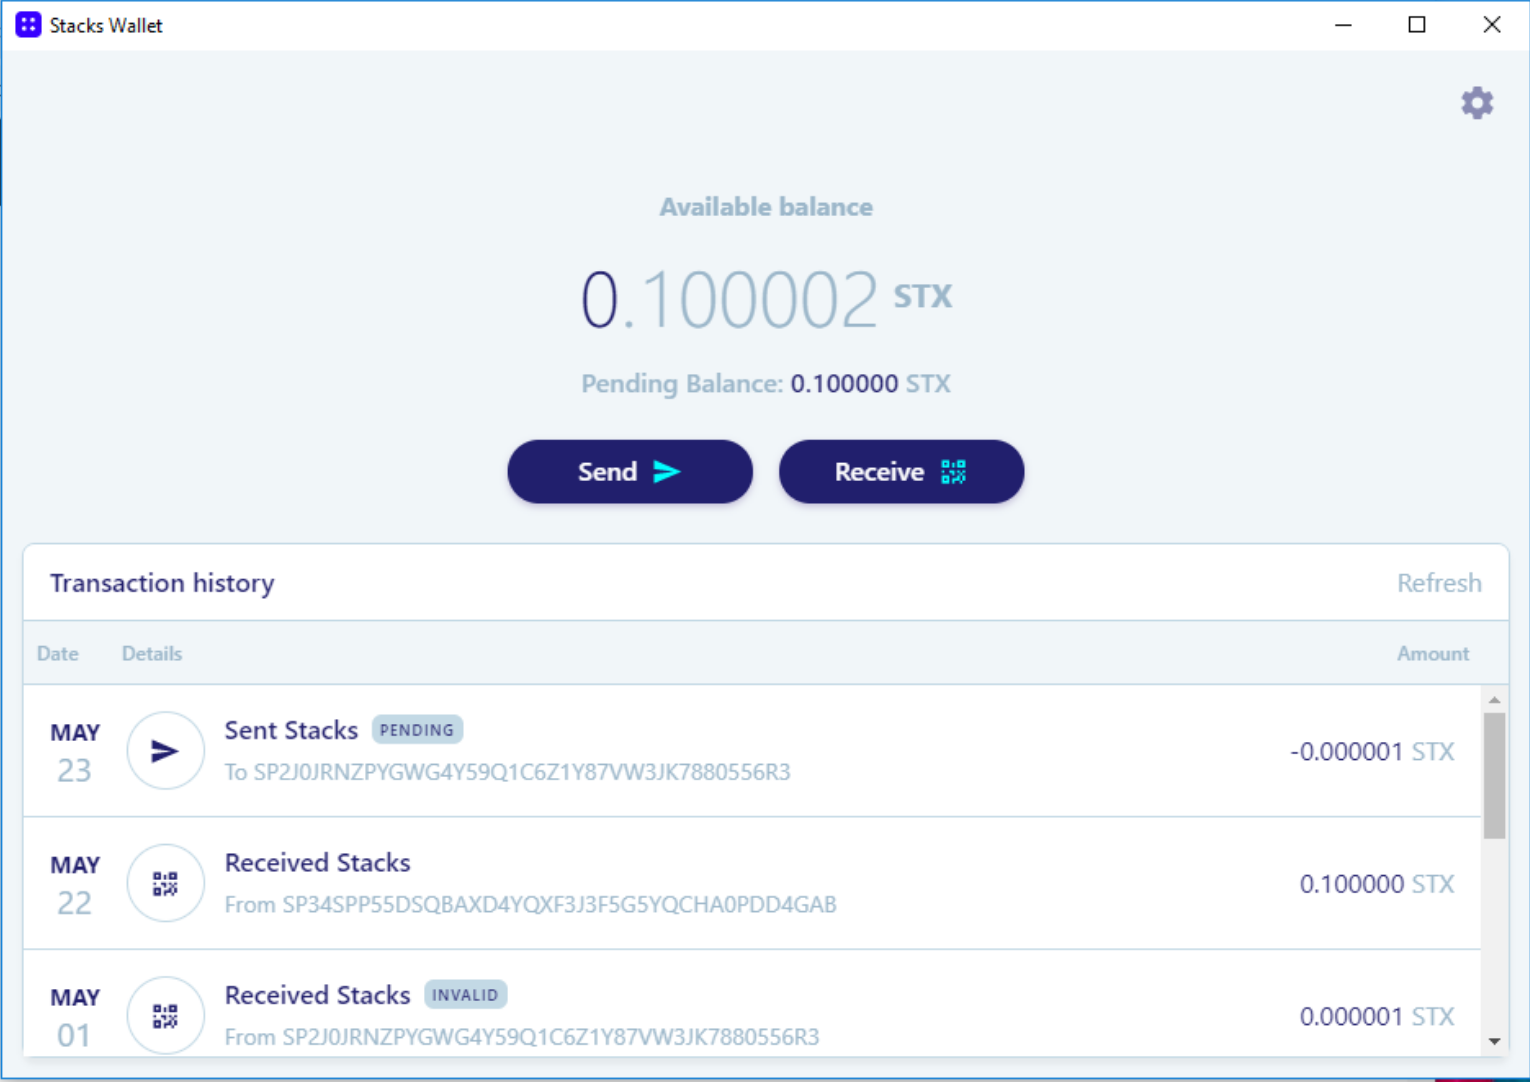The image size is (1530, 1082).
Task: Click the Stacks Wallet logo icon
Action: click(x=27, y=24)
